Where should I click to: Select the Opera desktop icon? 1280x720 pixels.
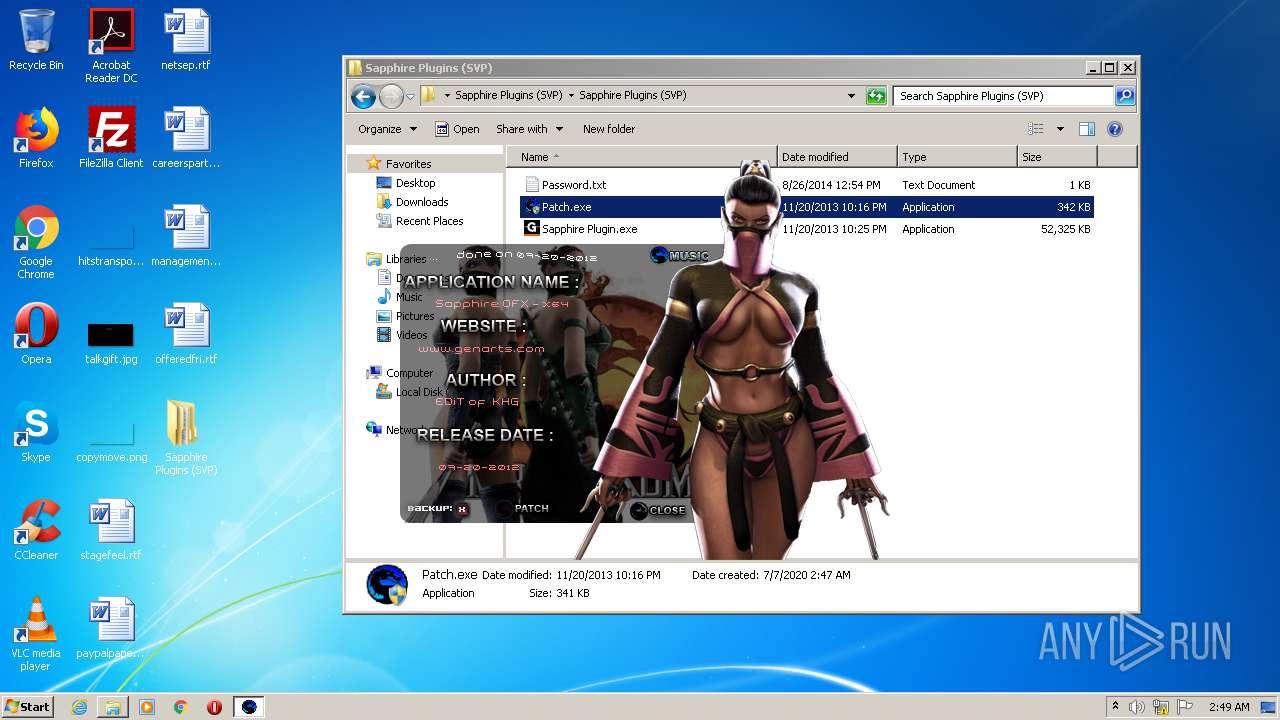point(36,334)
